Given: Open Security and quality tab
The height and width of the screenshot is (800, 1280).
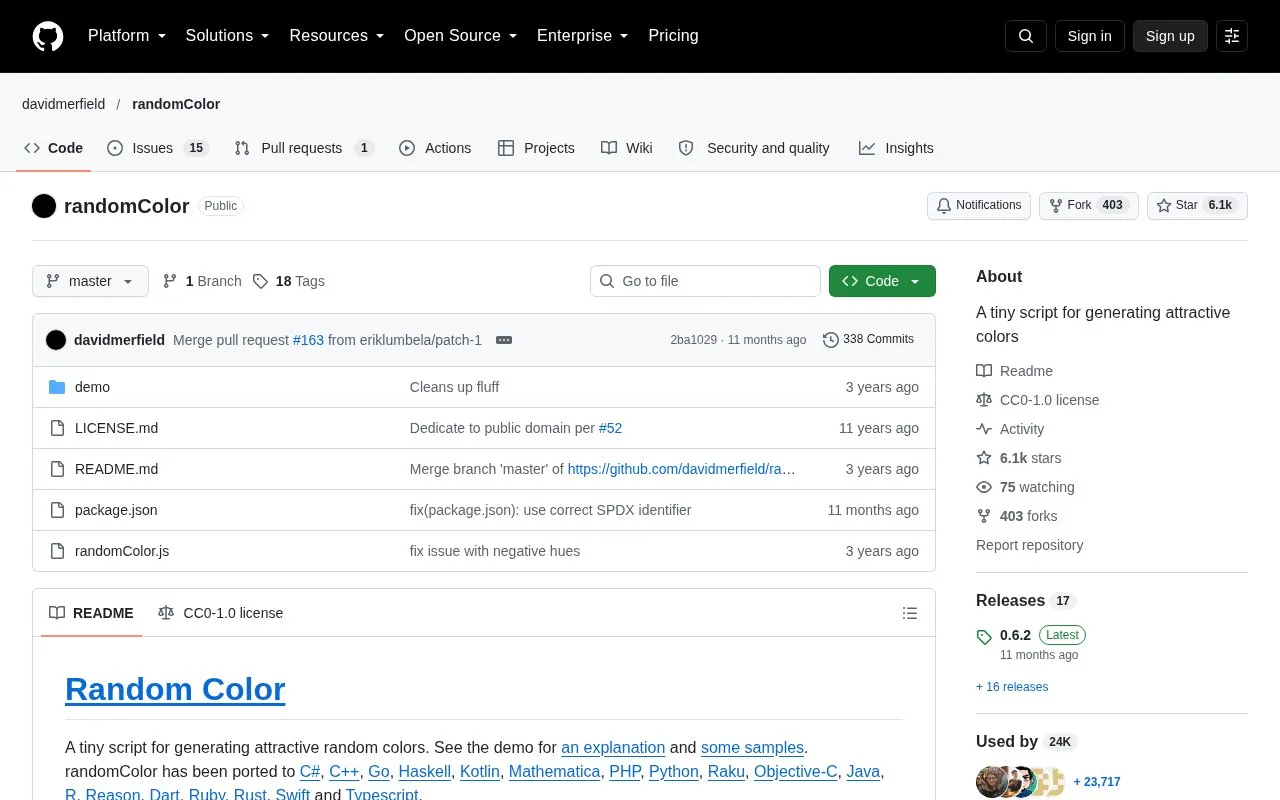Looking at the screenshot, I should click(x=754, y=148).
